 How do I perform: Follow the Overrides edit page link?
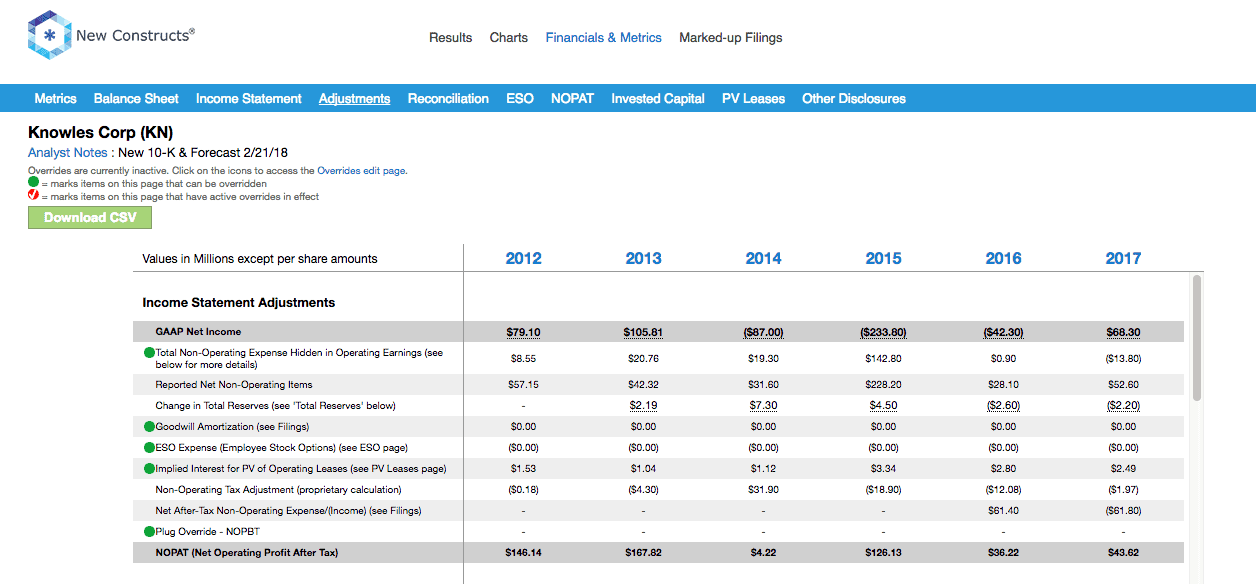361,171
